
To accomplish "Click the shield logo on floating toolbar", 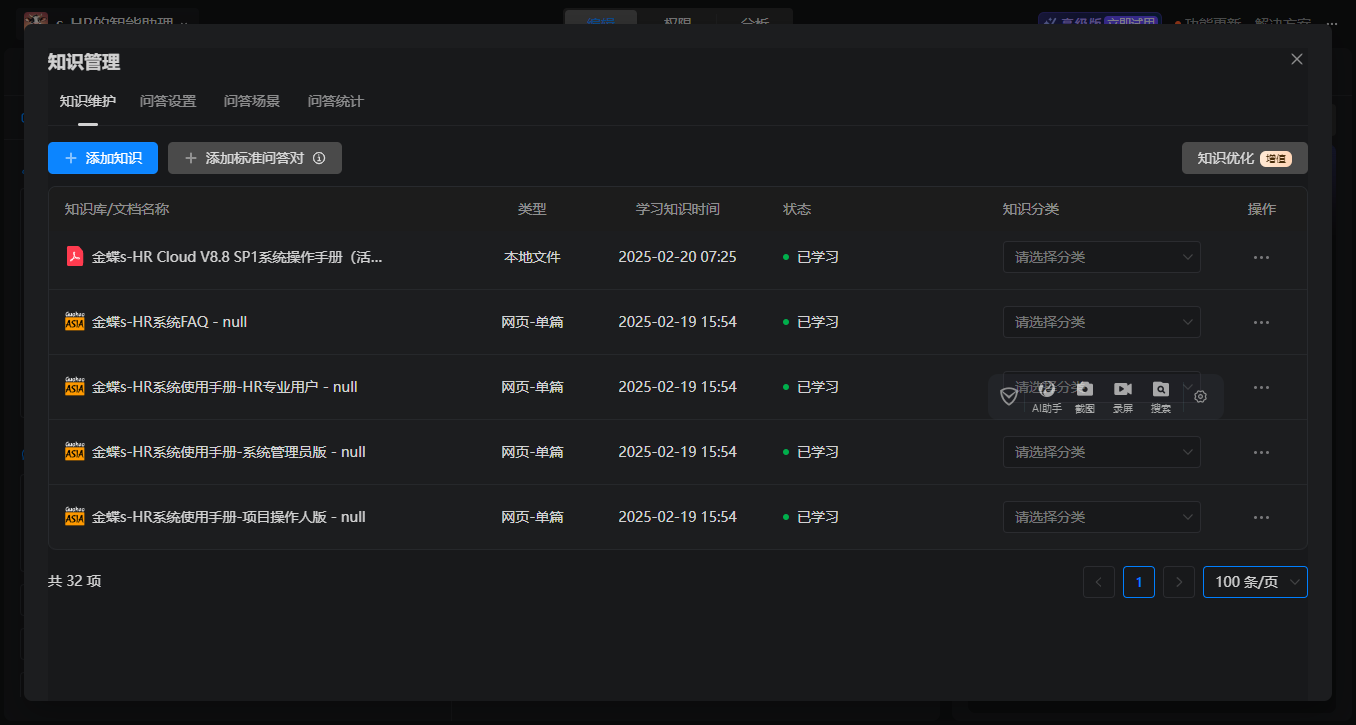I will pos(1010,397).
